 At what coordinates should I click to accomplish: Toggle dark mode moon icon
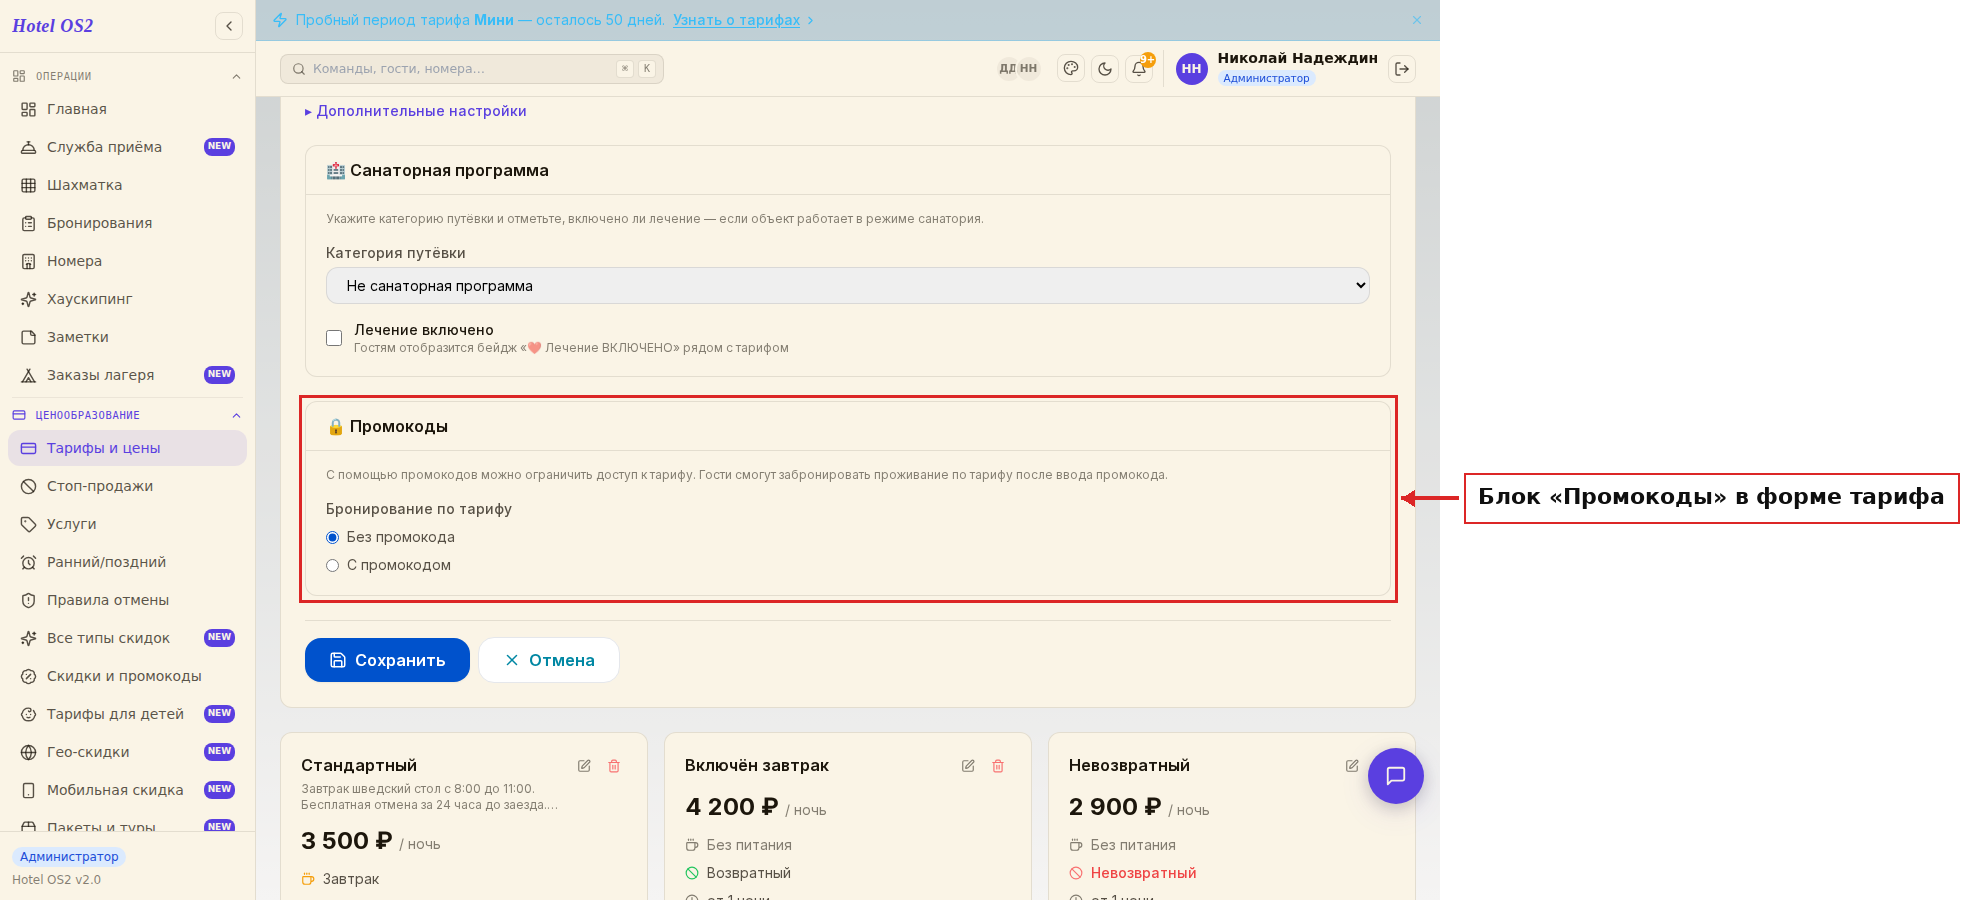coord(1105,69)
